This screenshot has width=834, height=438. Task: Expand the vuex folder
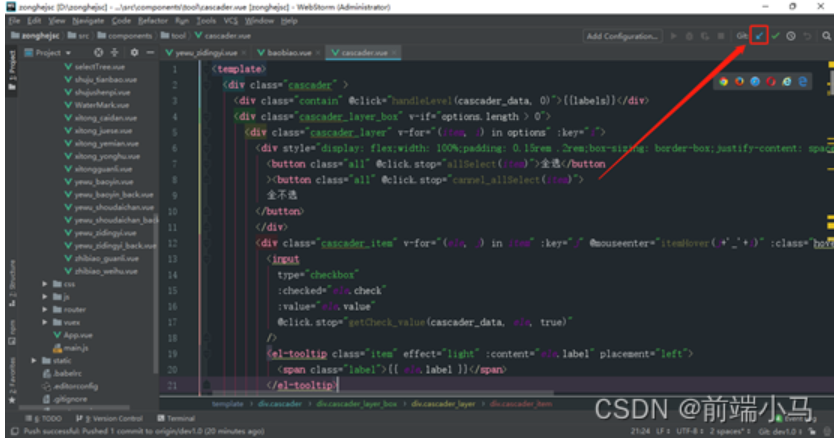click(45, 323)
